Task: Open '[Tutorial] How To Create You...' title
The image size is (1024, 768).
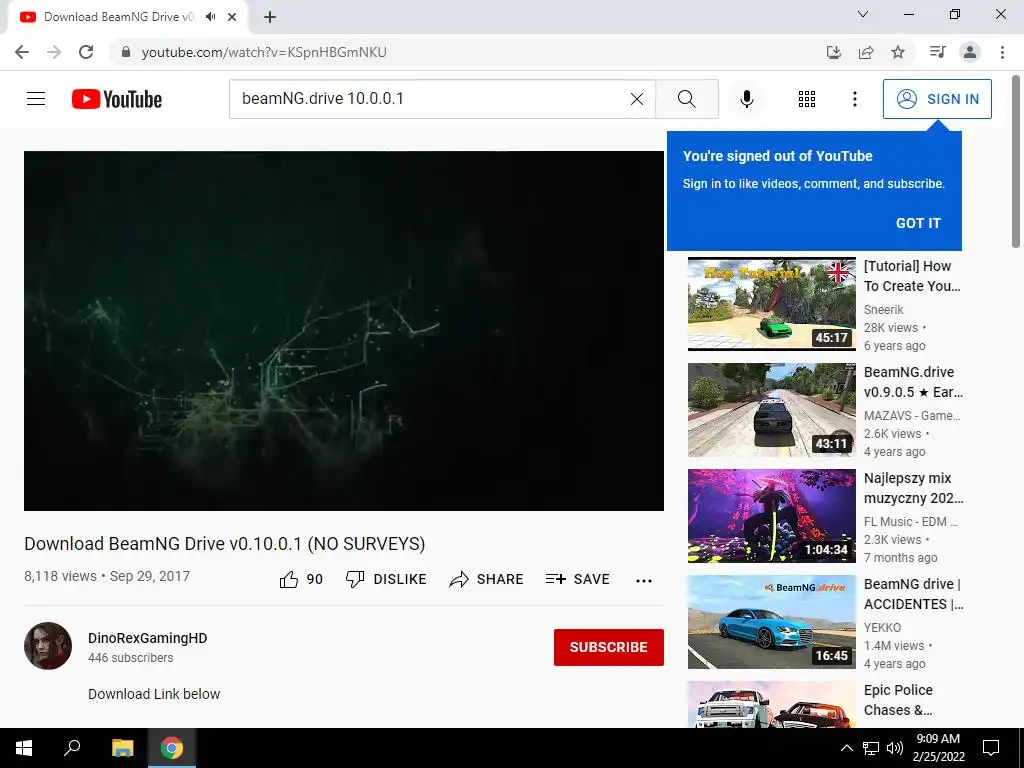Action: point(912,276)
